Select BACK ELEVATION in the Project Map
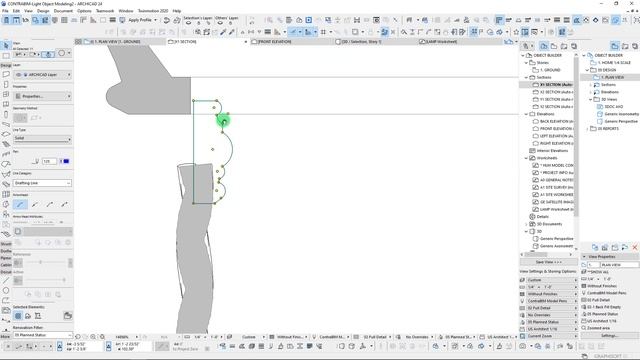The width and height of the screenshot is (640, 360). [553, 122]
